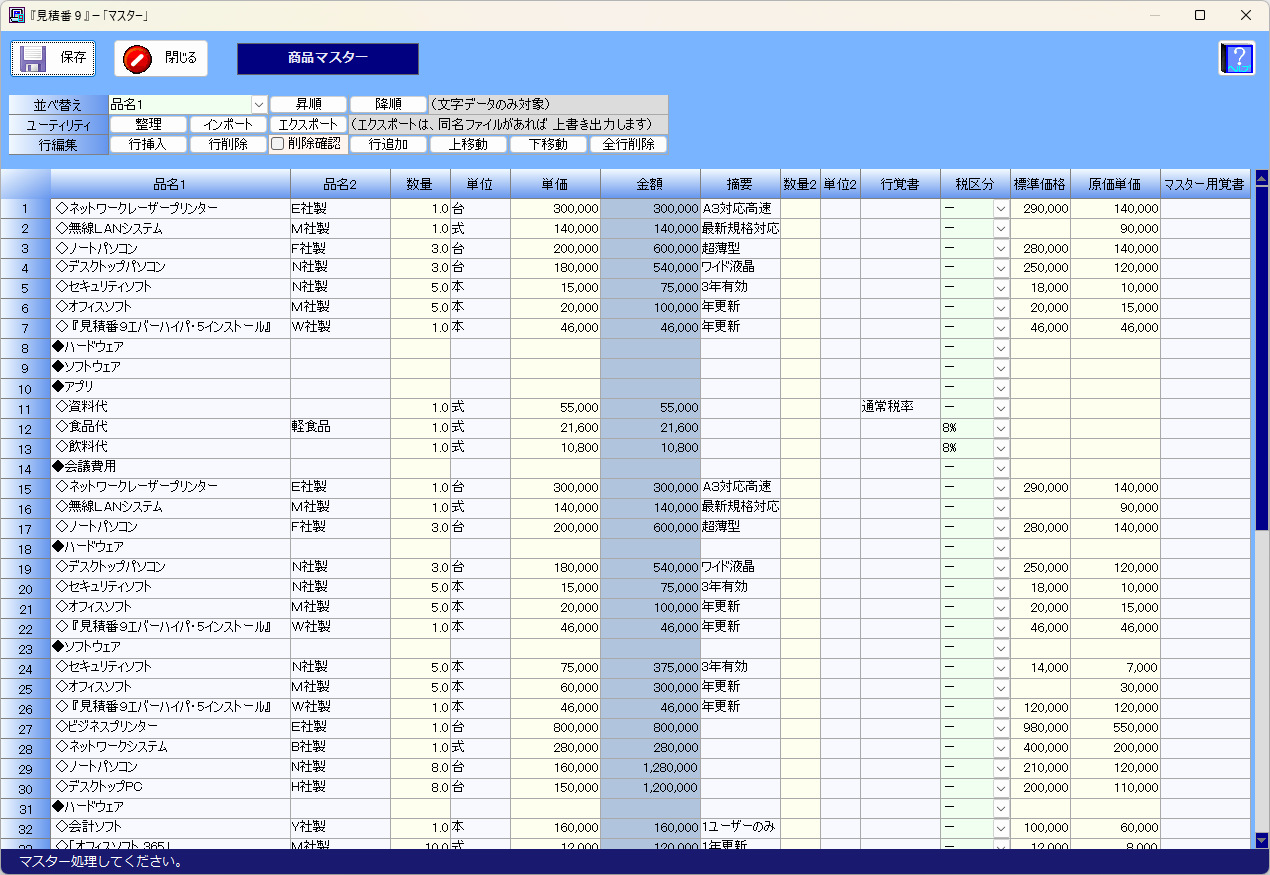
Task: Open 税区分 dropdown in row 14 会議費用
Action: pos(1001,468)
